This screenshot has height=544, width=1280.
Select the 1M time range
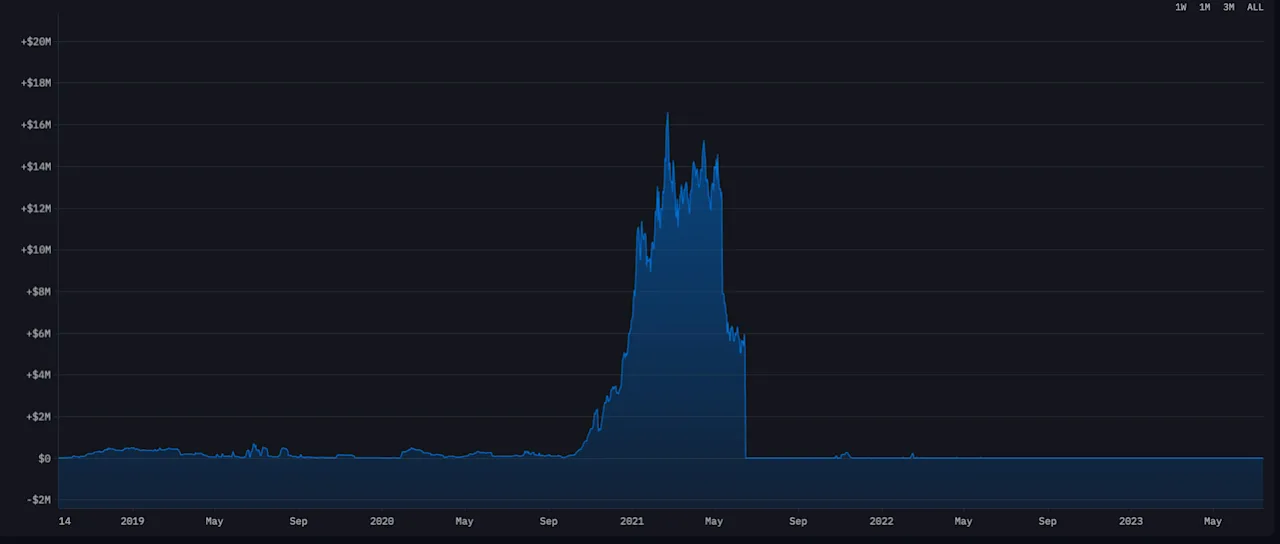tap(1205, 7)
